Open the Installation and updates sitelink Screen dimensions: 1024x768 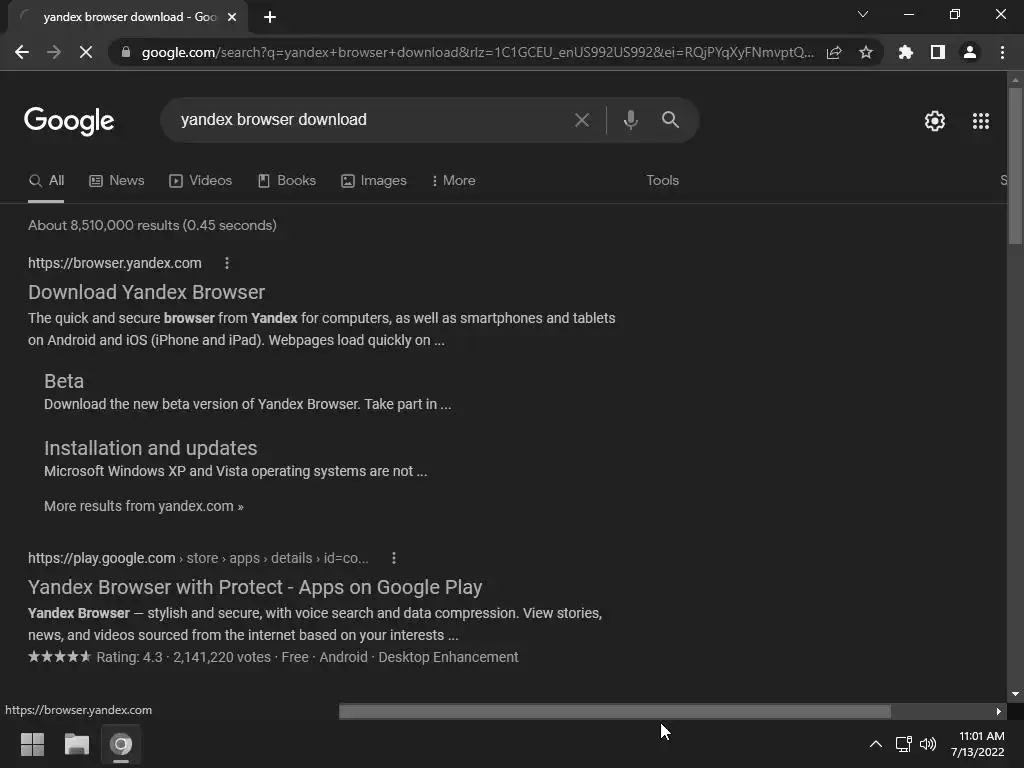(150, 448)
